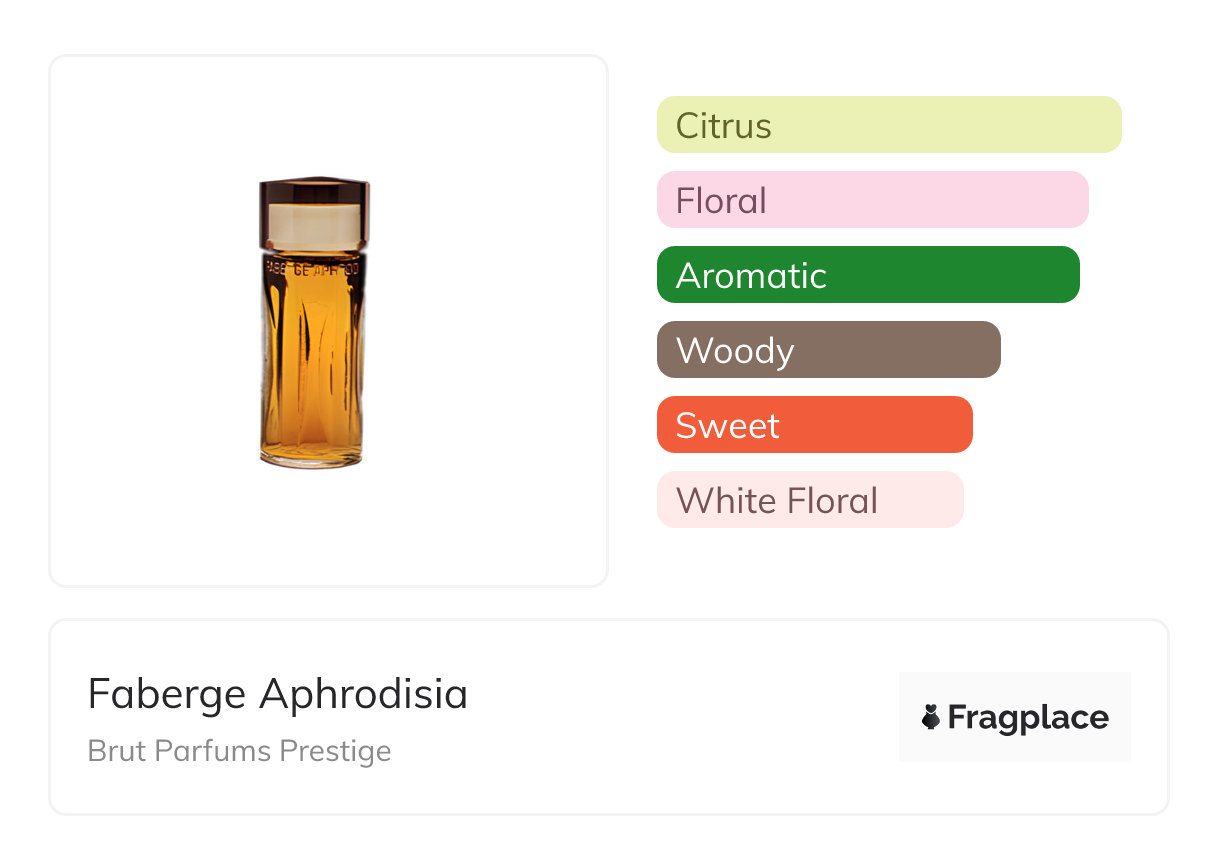This screenshot has height=864, width=1218.
Task: Click the word Sweet on the orange bar
Action: pos(727,426)
